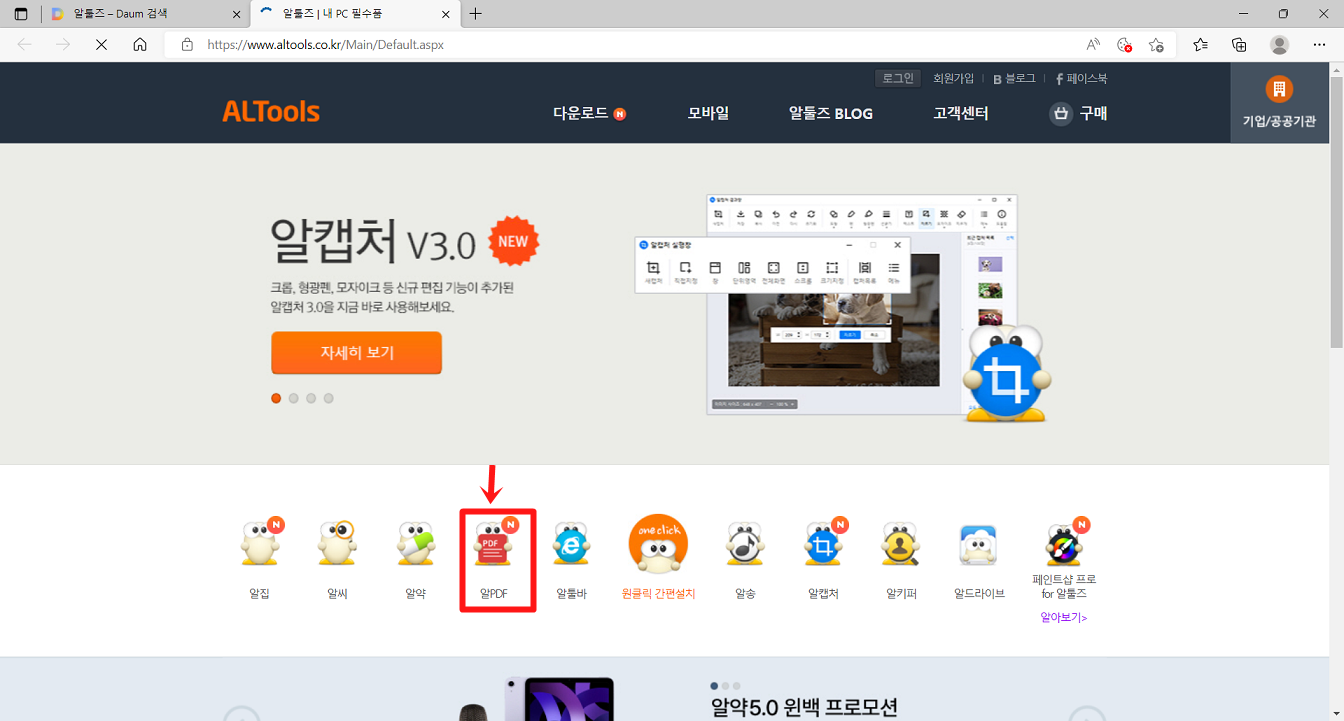Go back to previous page
The image size is (1344, 721).
(25, 45)
